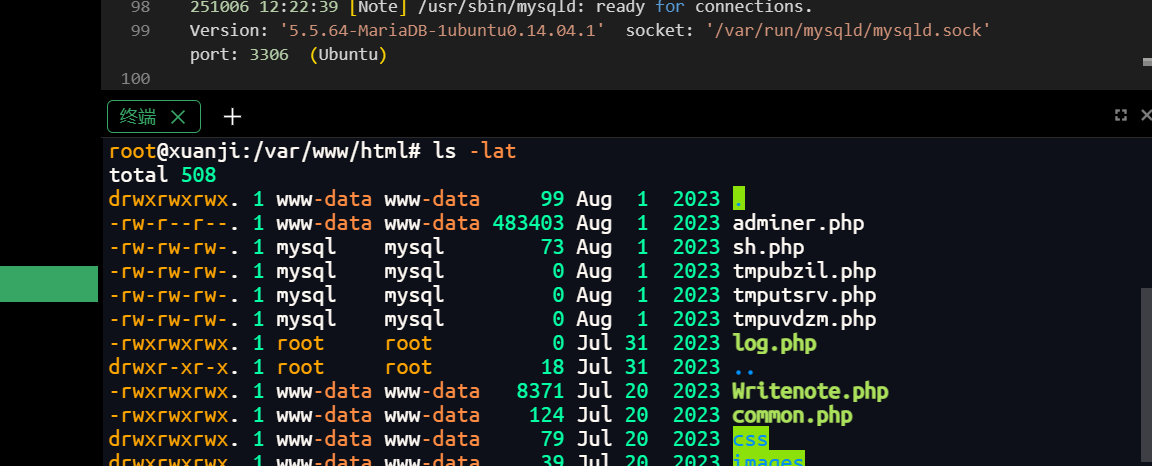The width and height of the screenshot is (1152, 466).
Task: Click the Writenote.php filename
Action: tap(810, 391)
